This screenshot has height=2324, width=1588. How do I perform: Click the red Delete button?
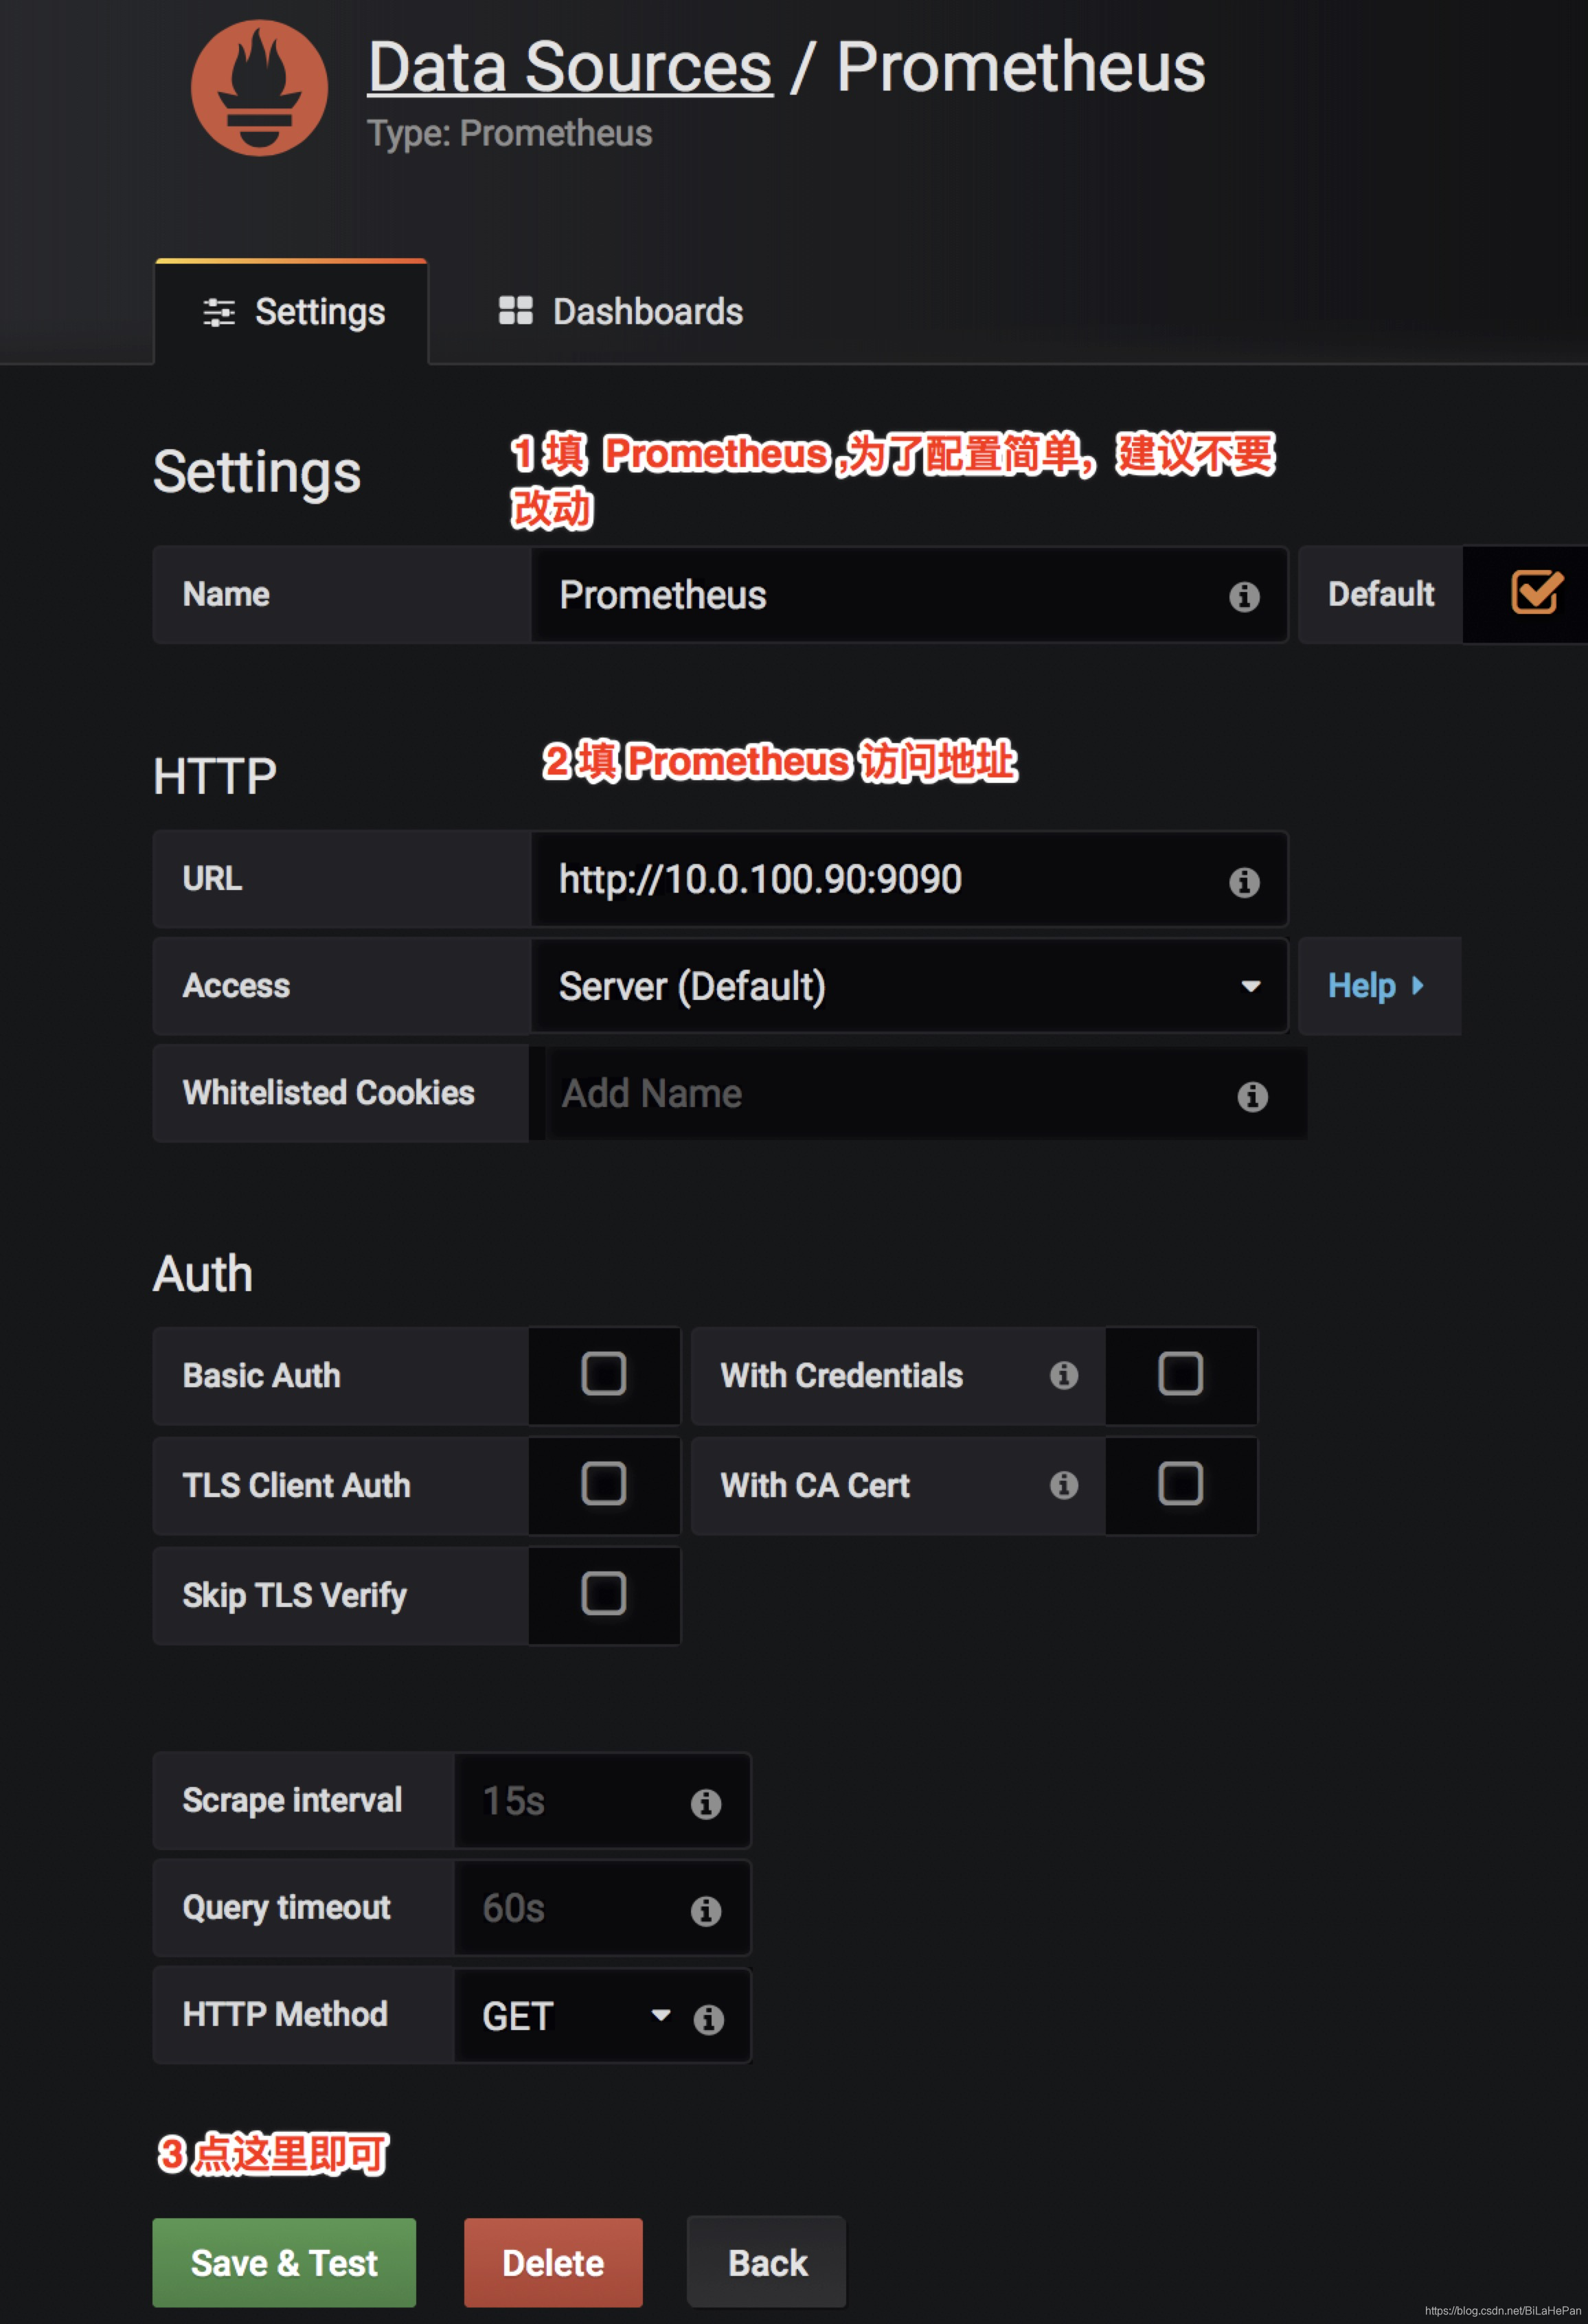[553, 2262]
